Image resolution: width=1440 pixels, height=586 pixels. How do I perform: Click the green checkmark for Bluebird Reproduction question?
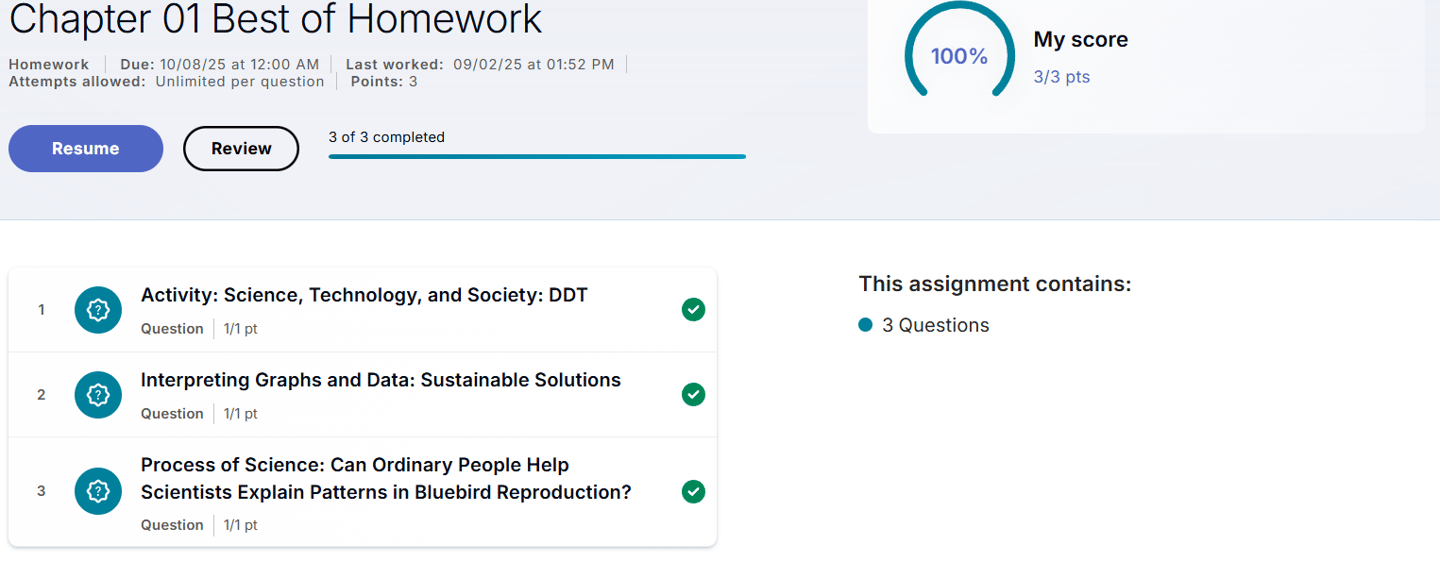[693, 491]
